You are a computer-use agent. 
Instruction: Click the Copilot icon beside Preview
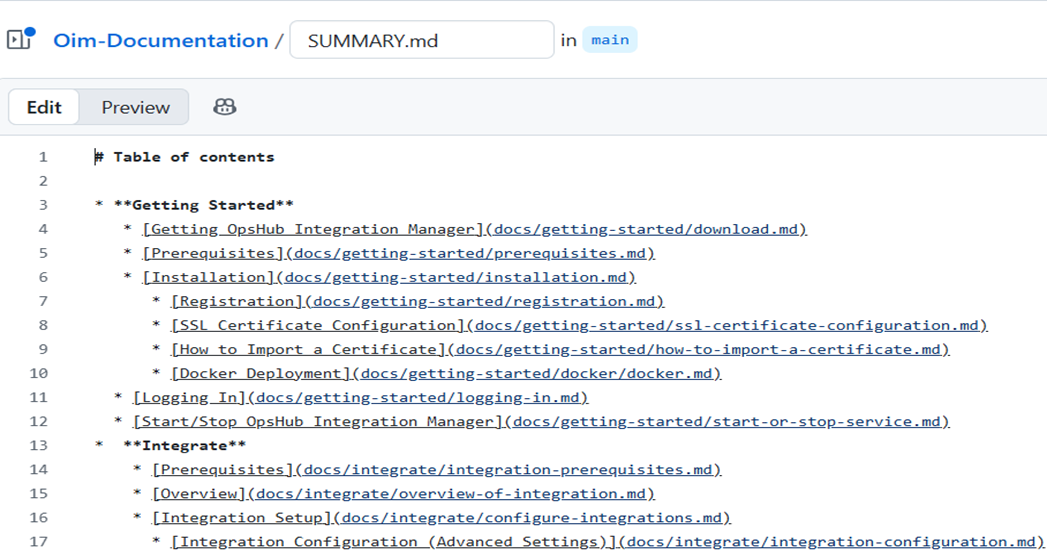[225, 107]
